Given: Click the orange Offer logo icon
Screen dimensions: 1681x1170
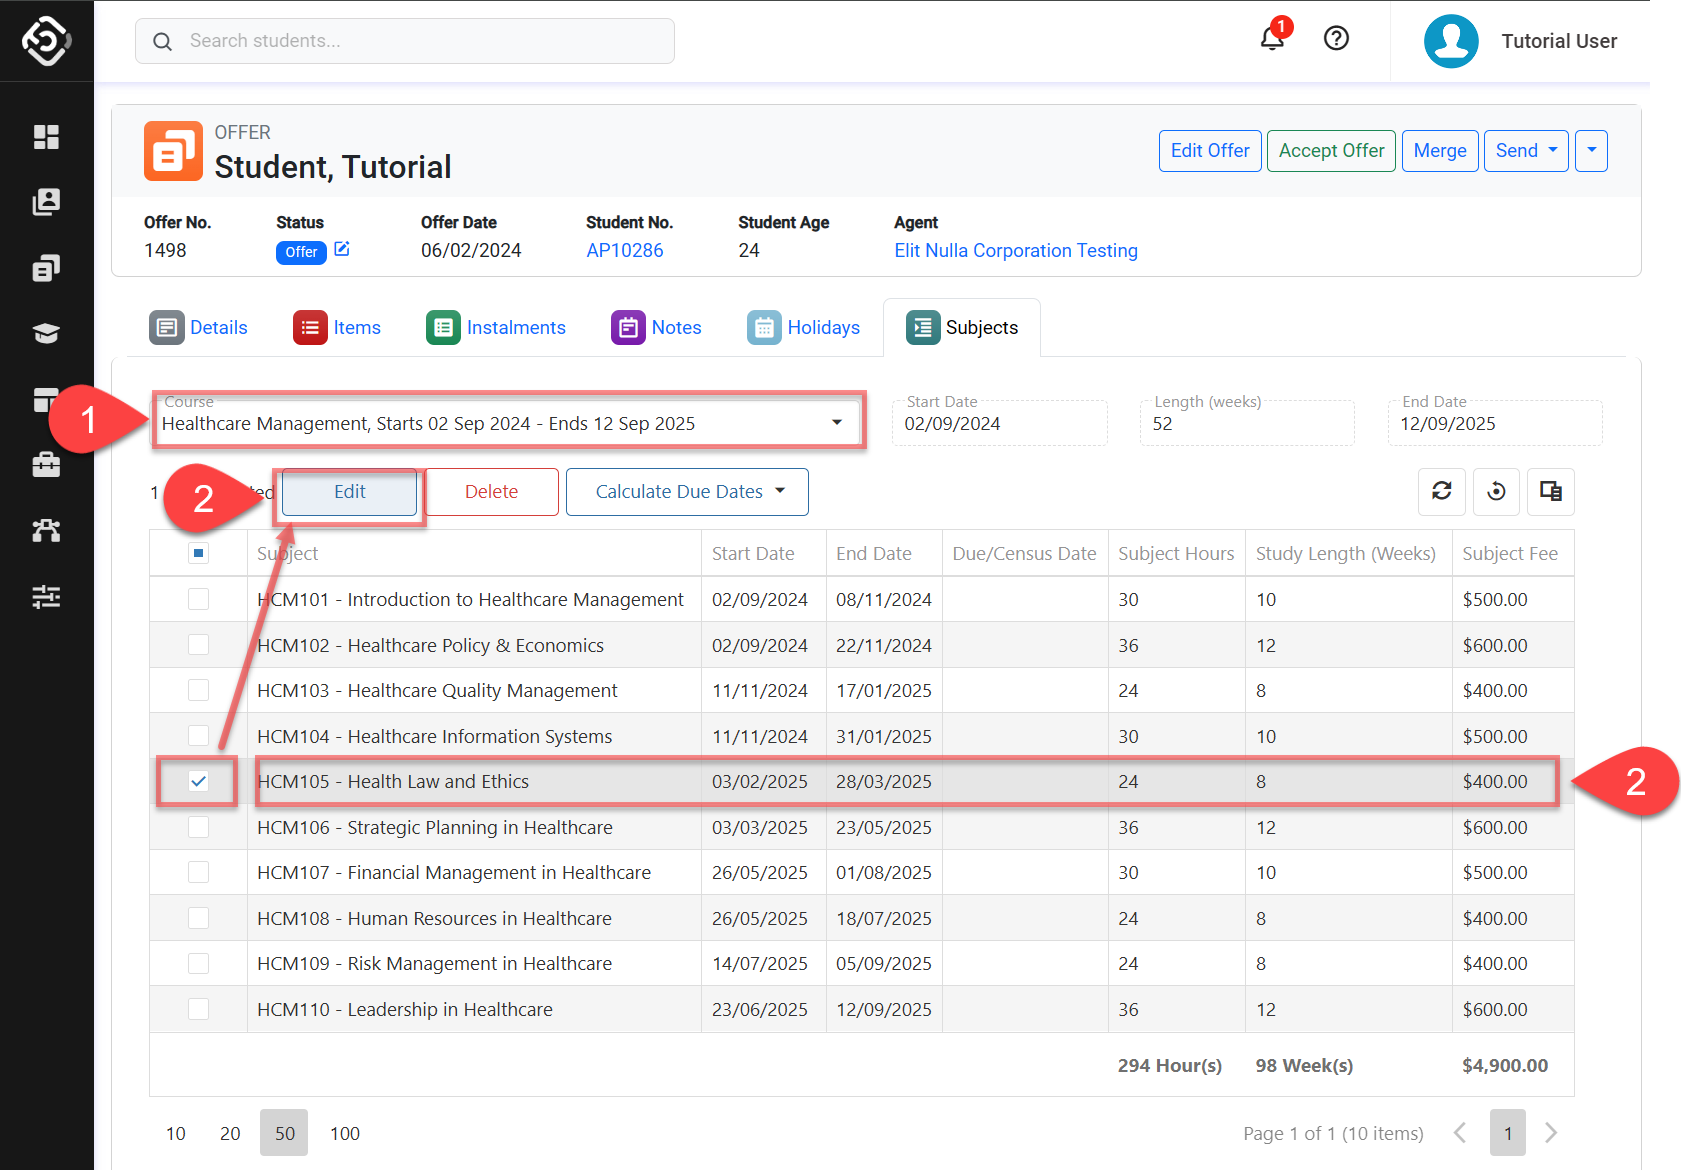Looking at the screenshot, I should [173, 151].
